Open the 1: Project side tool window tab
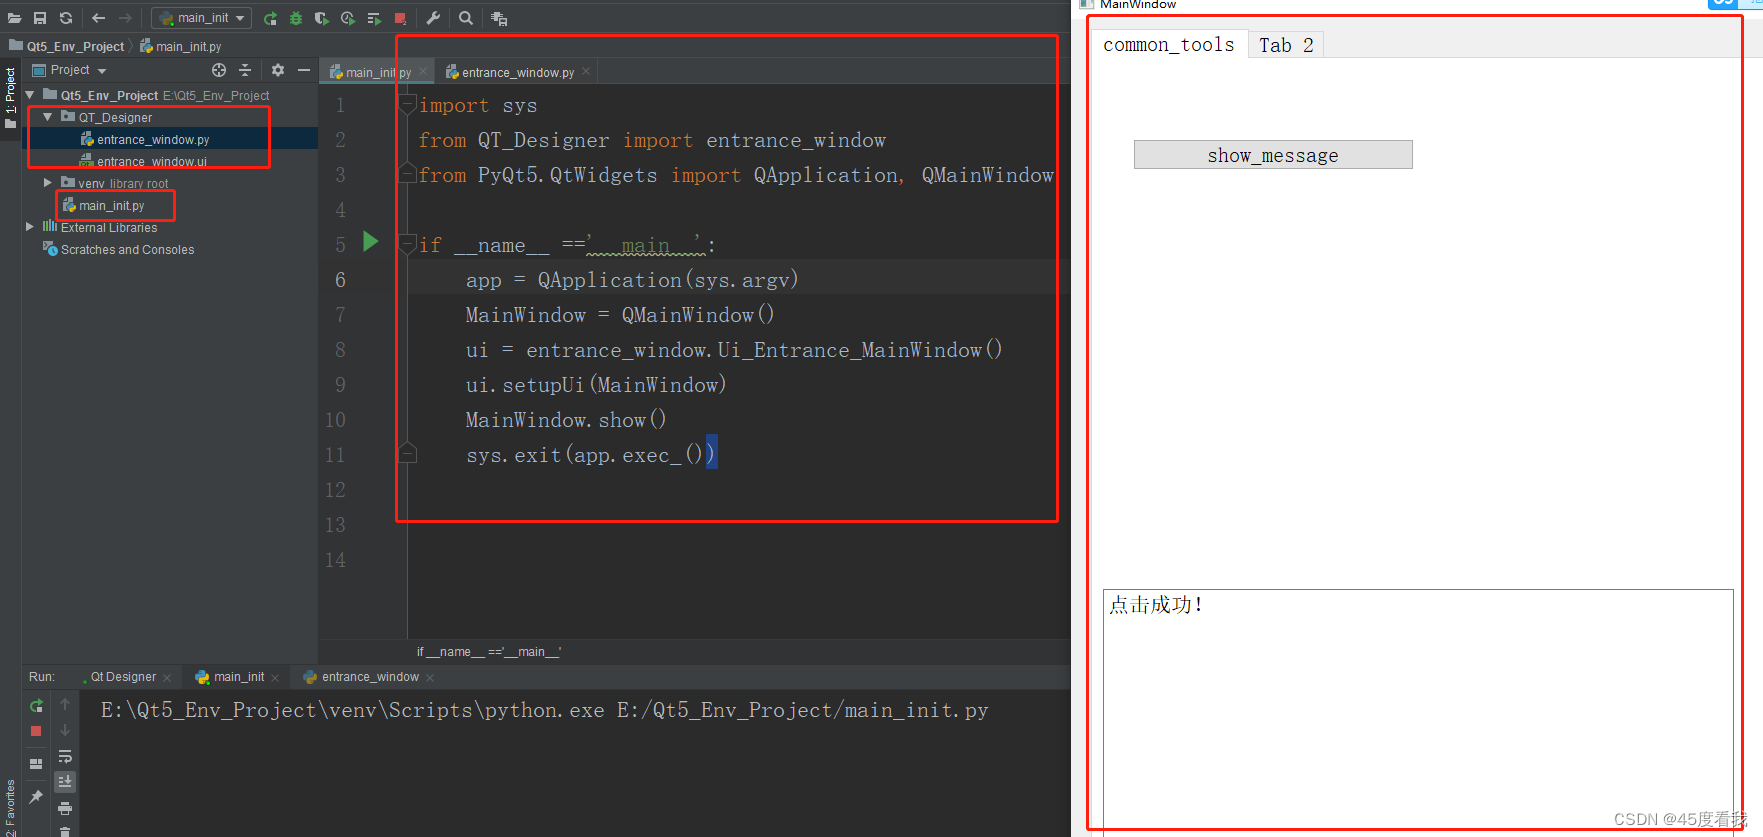 pyautogui.click(x=11, y=97)
